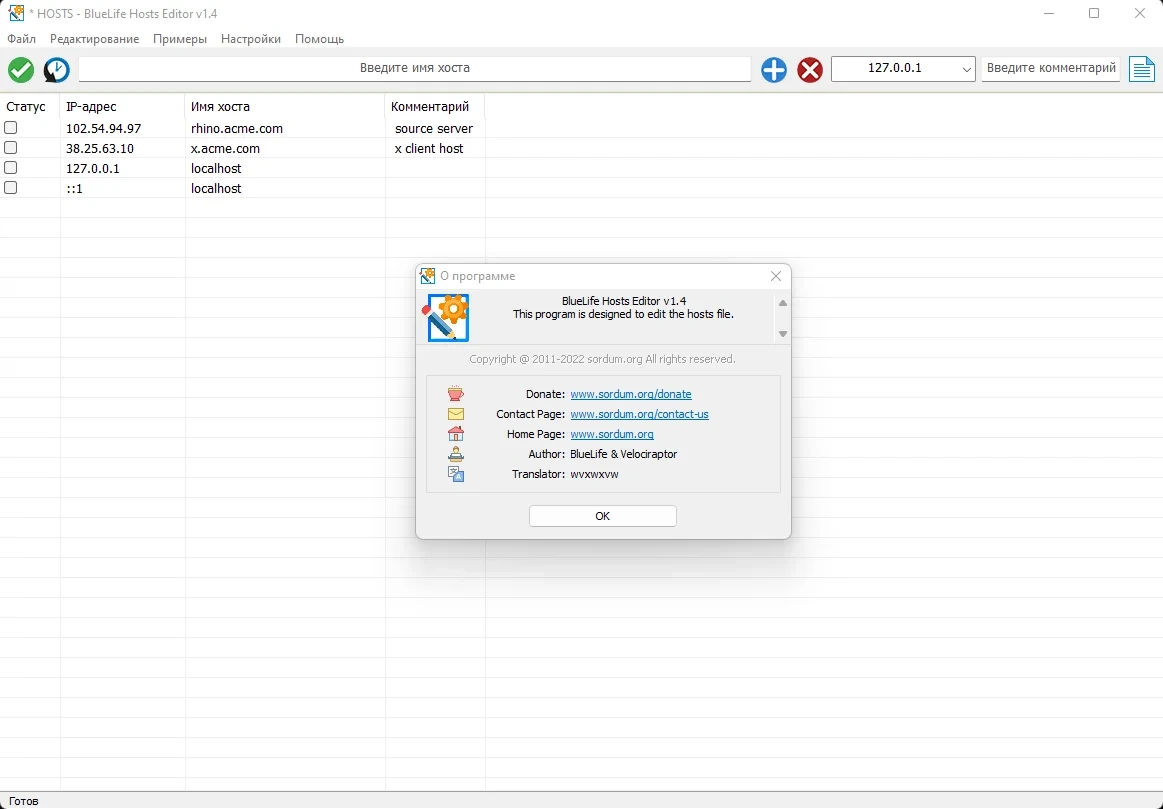Toggle the checkbox for the 127.0.0.1 localhost row

[x=10, y=168]
